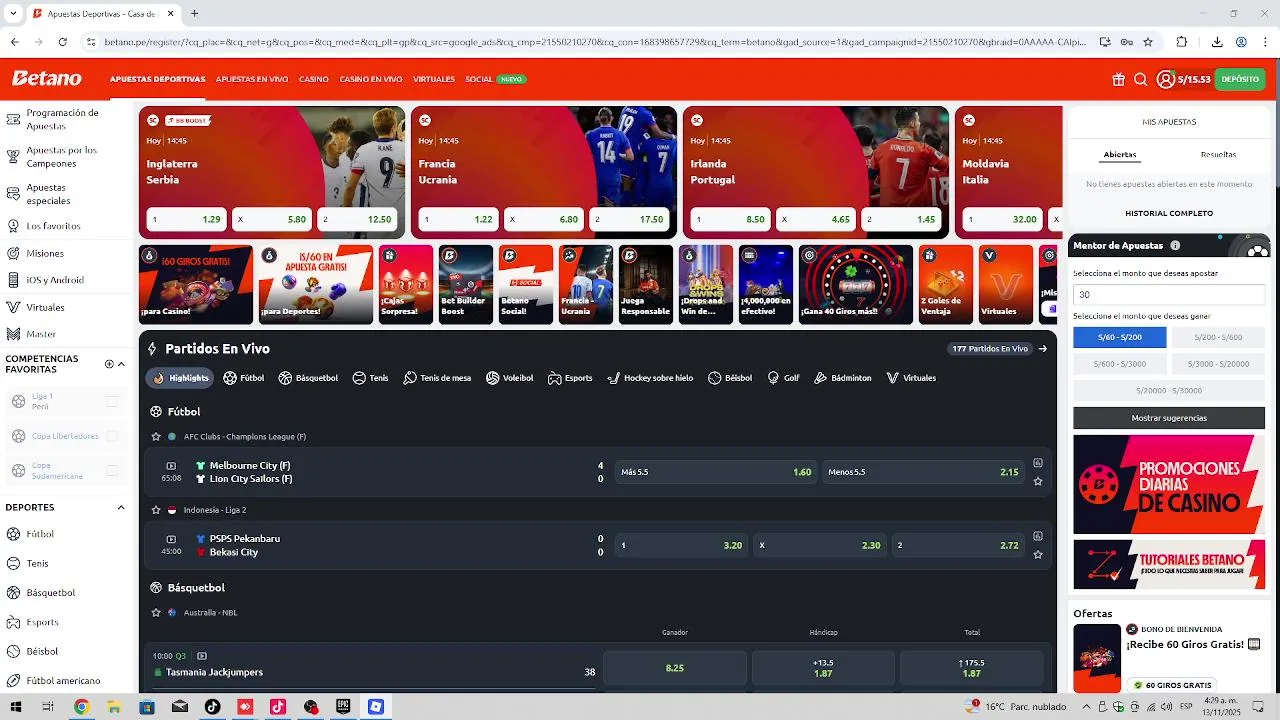Open Chrome from Windows taskbar
Viewport: 1280px width, 720px height.
point(82,706)
